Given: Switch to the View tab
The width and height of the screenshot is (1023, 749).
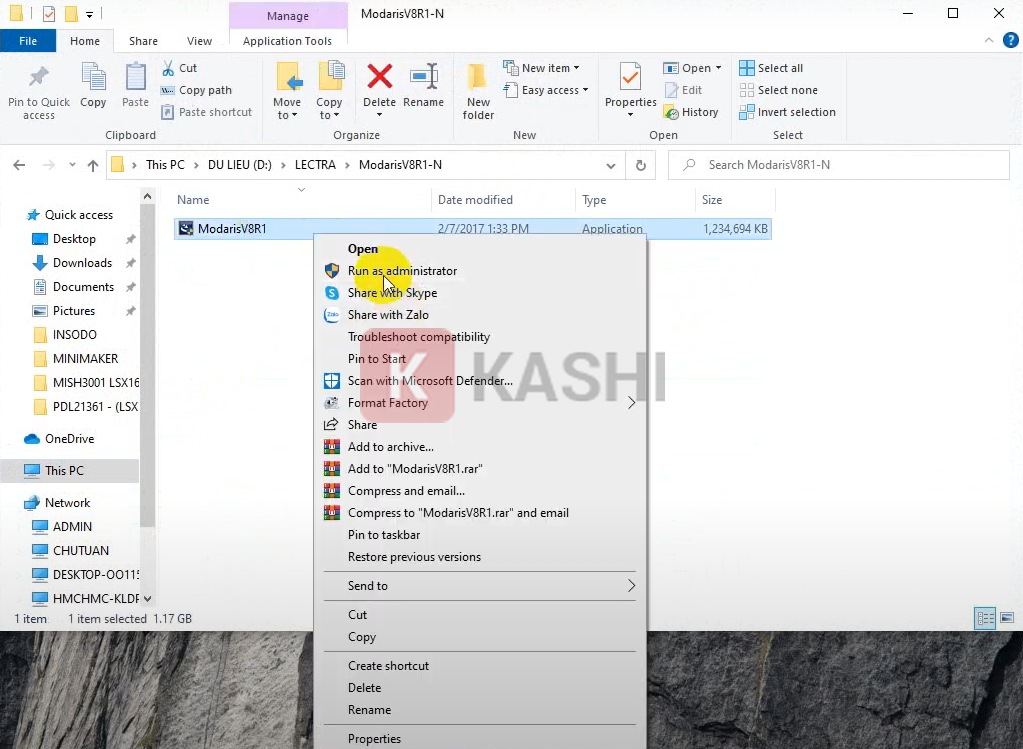Looking at the screenshot, I should 199,41.
